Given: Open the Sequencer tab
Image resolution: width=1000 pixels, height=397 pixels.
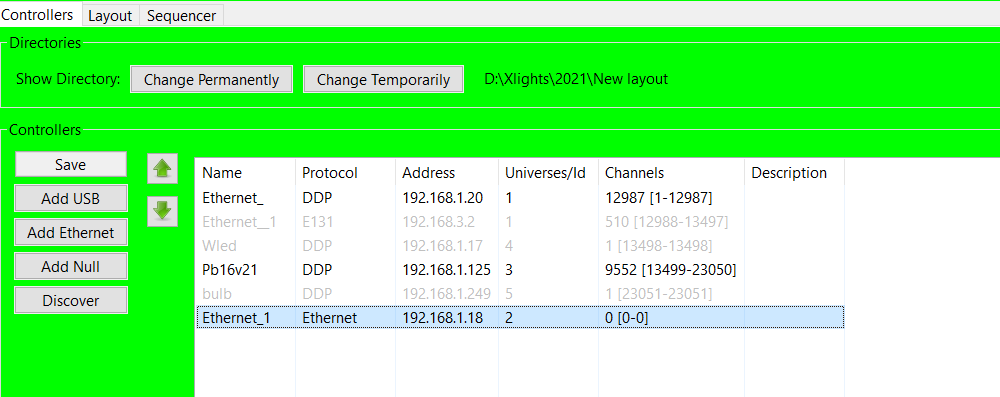Looking at the screenshot, I should click(182, 15).
